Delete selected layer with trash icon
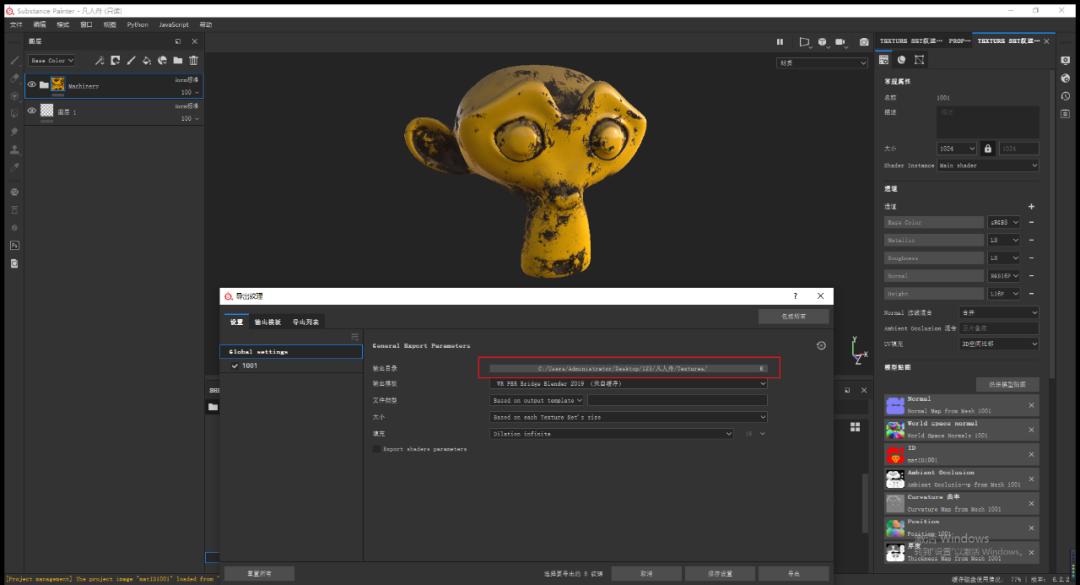Screen dimensions: 1080x585 pos(193,60)
